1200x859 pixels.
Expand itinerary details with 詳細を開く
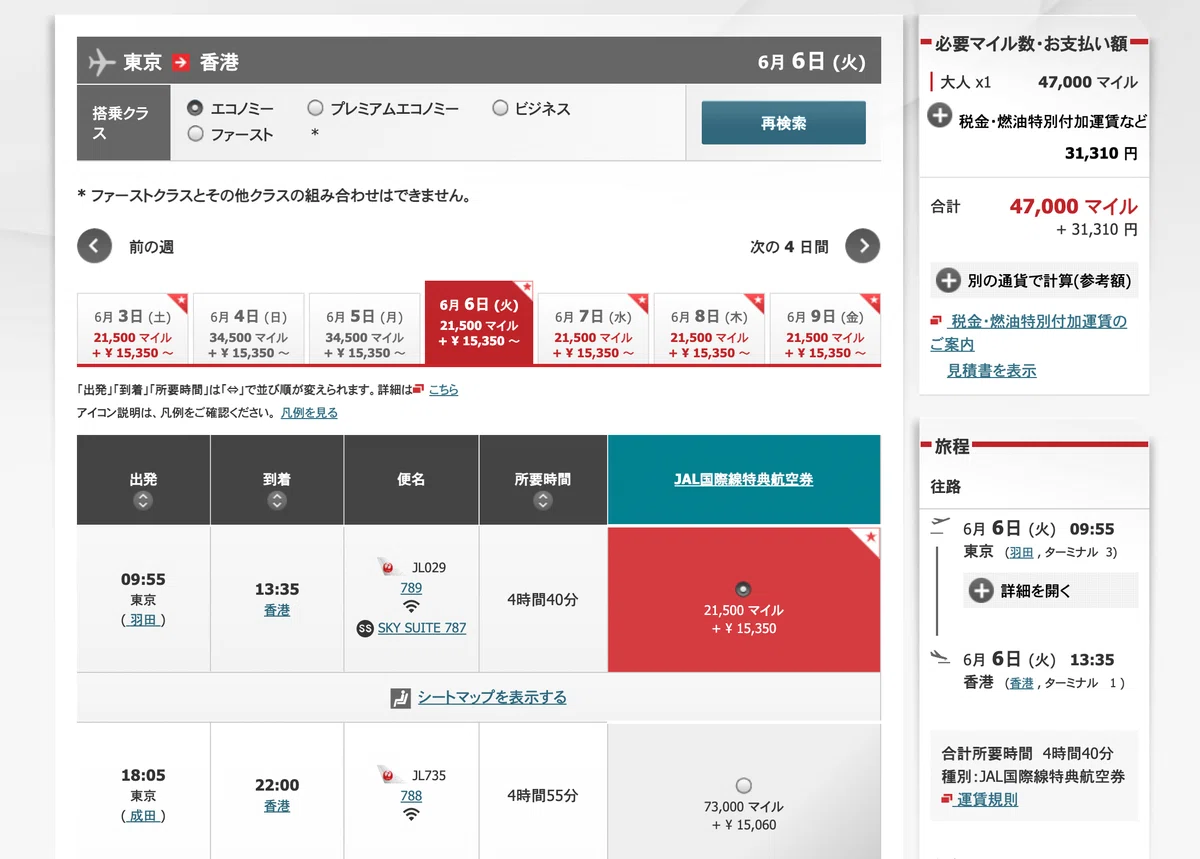[1051, 591]
